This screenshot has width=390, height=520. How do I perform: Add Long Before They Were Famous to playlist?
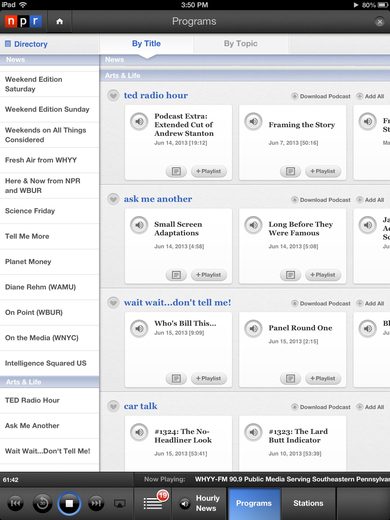pos(323,275)
